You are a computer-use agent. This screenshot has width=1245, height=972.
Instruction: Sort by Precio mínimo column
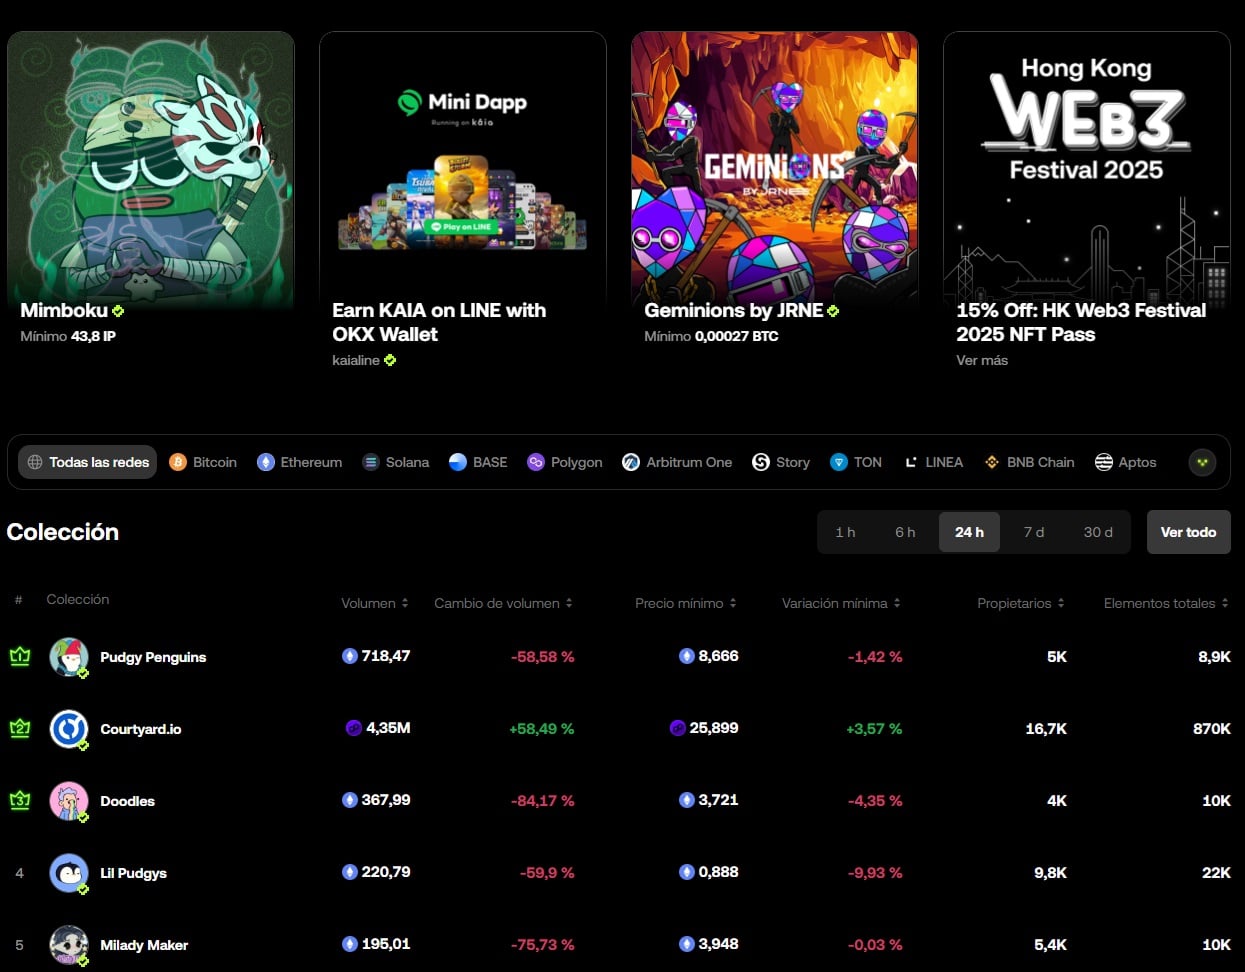tap(685, 603)
